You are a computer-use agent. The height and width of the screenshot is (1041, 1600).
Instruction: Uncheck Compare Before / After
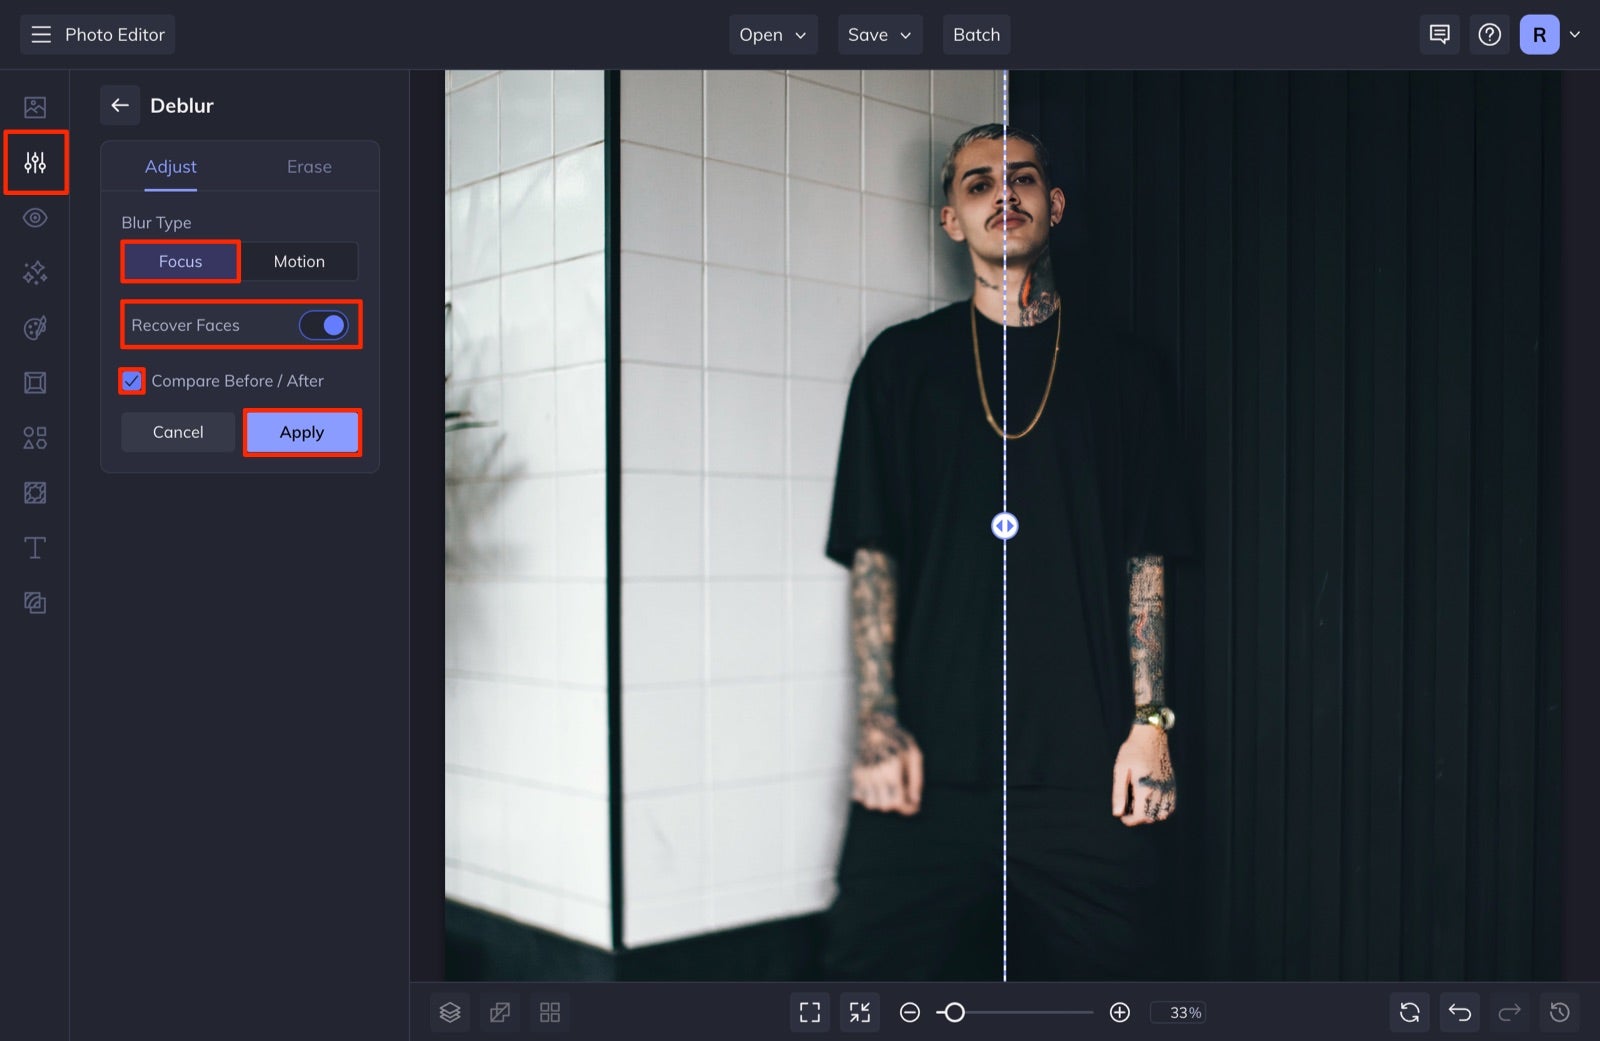[131, 380]
